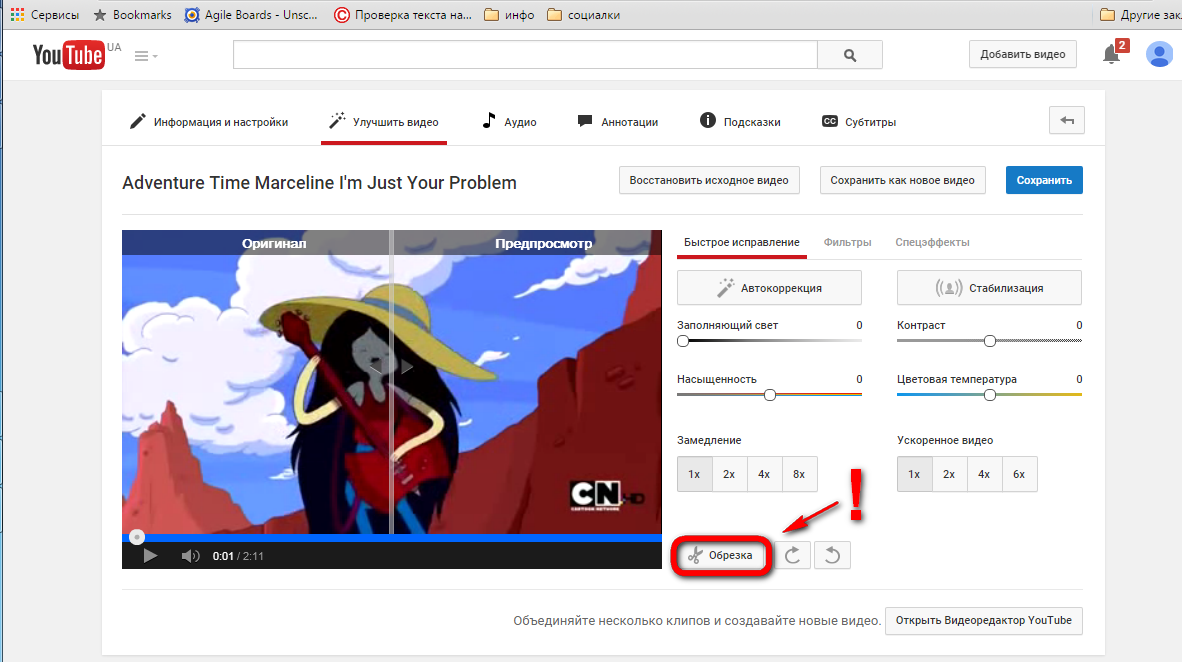Set Ускоренное видео to 1x
This screenshot has height=662, width=1182.
(x=914, y=474)
